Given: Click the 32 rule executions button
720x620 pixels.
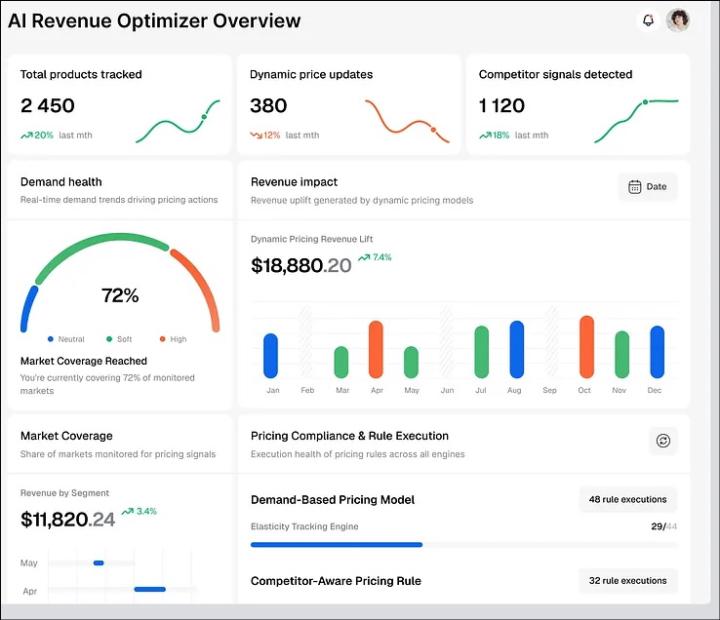Looking at the screenshot, I should point(627,580).
